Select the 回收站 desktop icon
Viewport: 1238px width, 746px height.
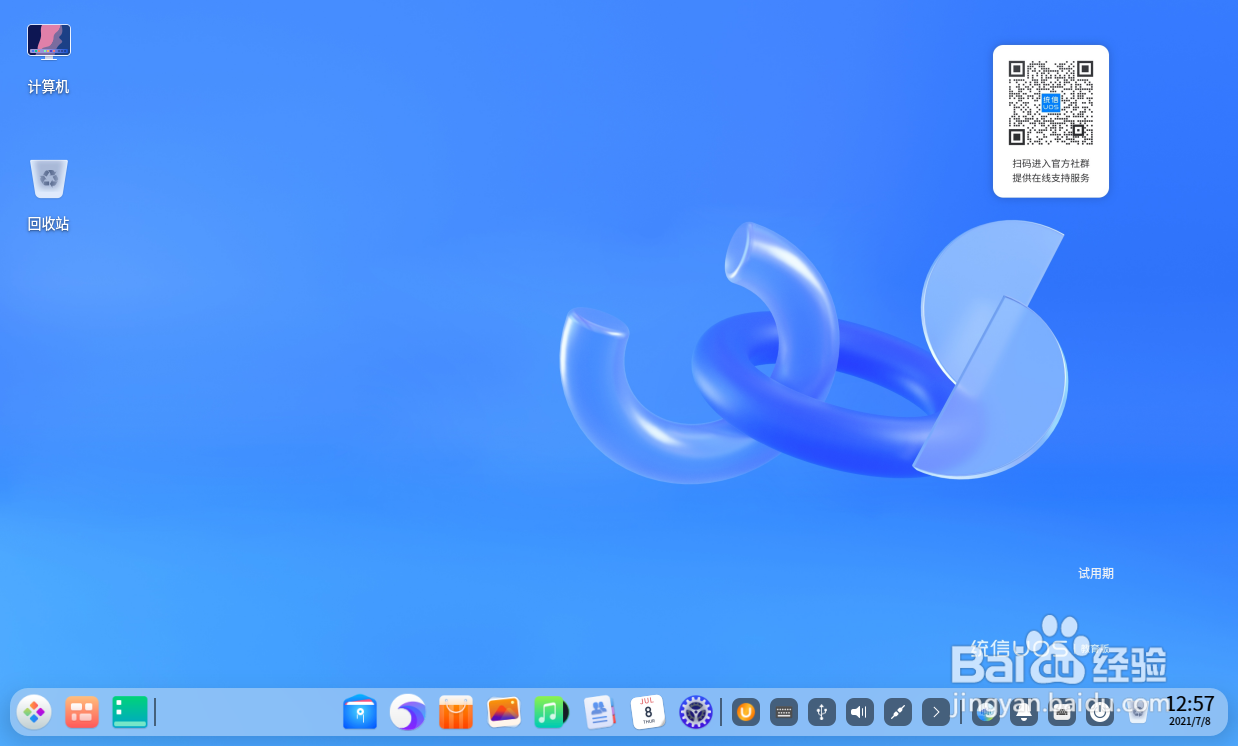click(x=48, y=195)
